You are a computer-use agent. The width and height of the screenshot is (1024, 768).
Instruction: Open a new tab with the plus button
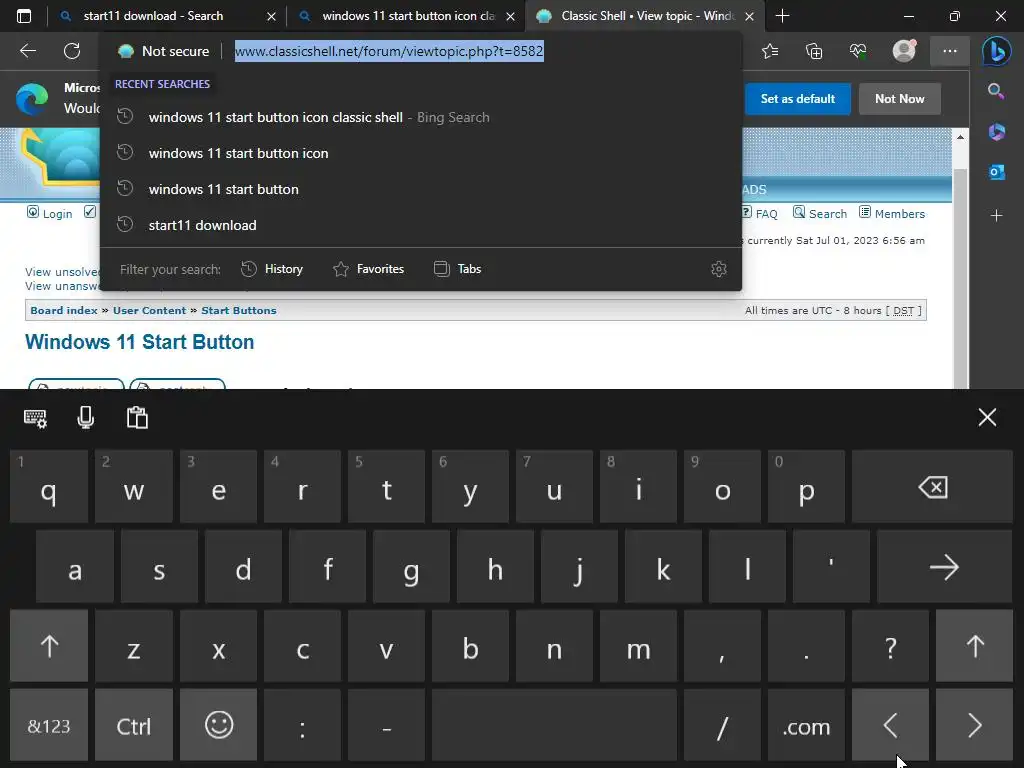tap(782, 16)
